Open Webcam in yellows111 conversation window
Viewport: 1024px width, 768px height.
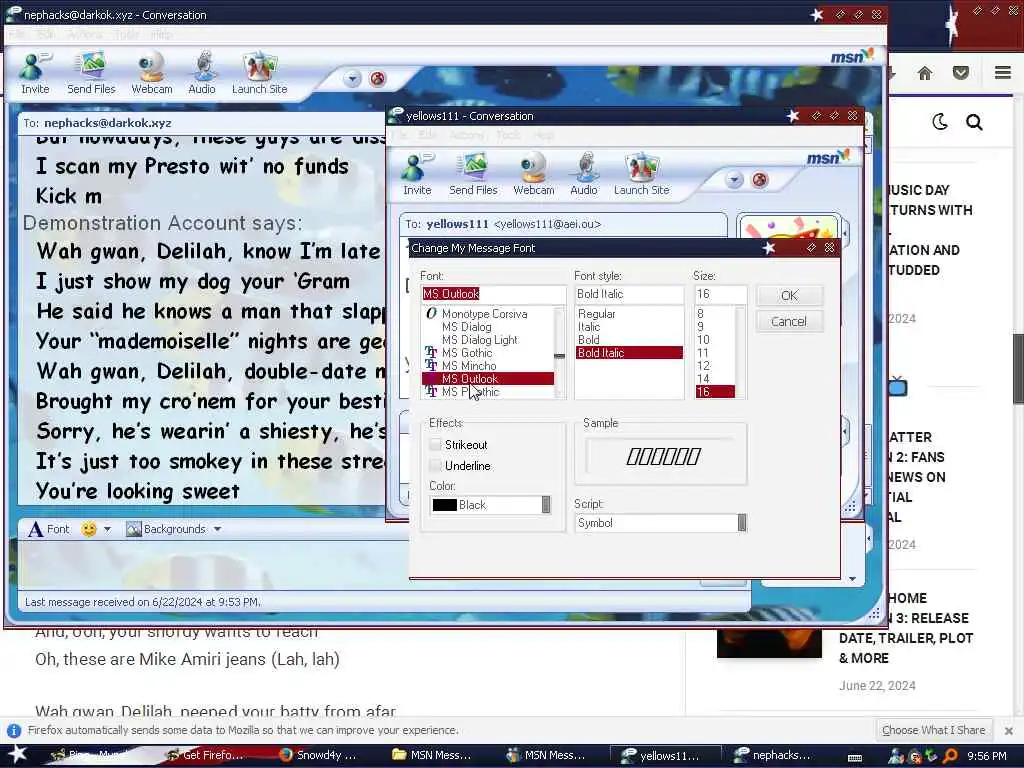pos(534,174)
